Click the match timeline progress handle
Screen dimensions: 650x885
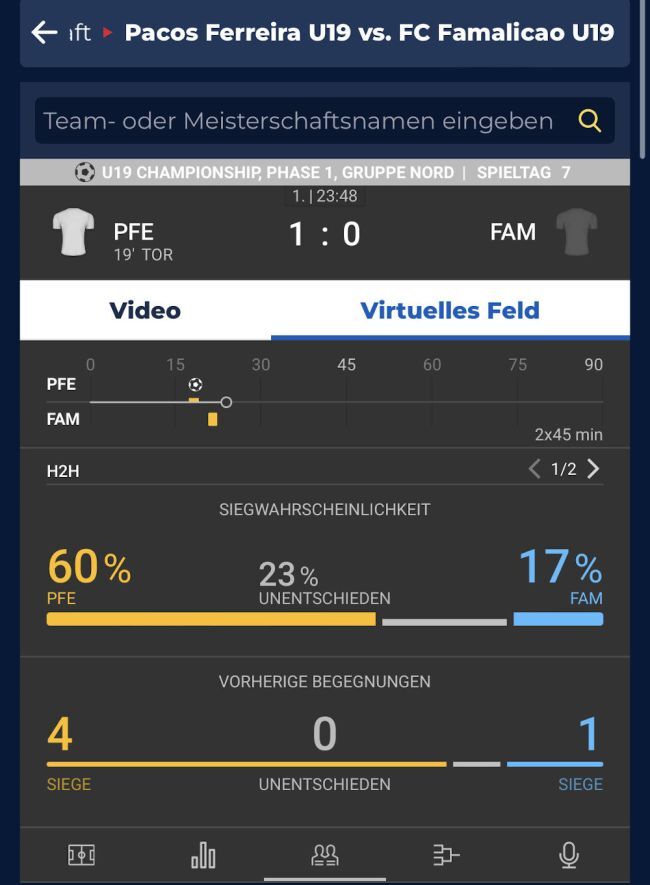pyautogui.click(x=226, y=402)
